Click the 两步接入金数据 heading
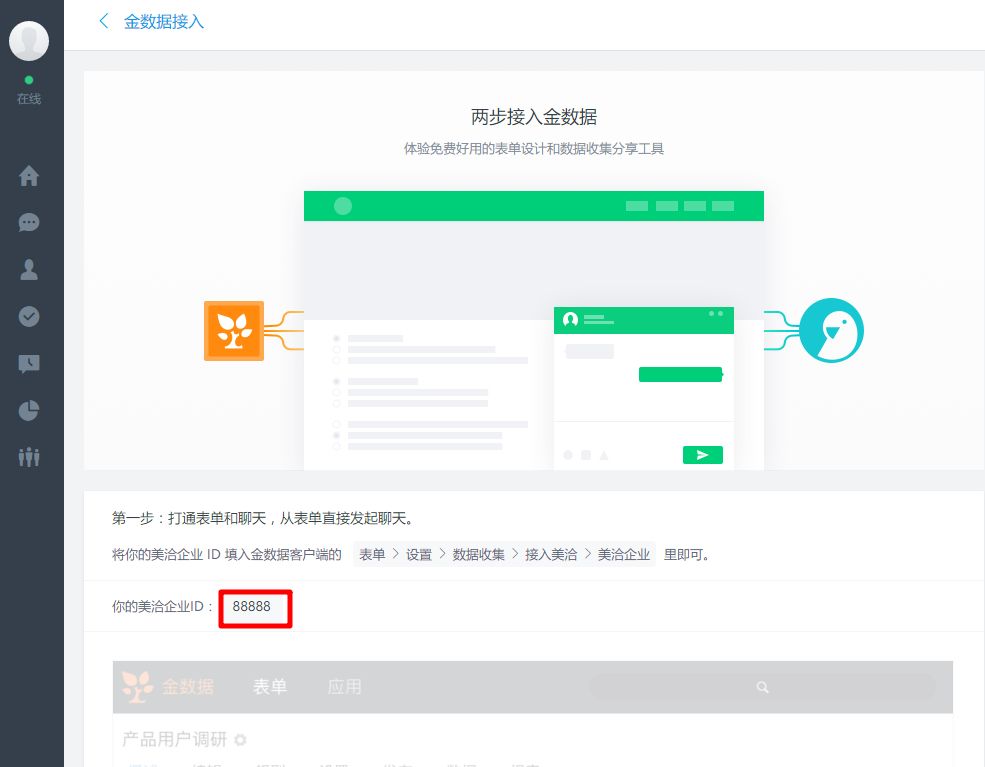This screenshot has height=767, width=985. pos(534,117)
